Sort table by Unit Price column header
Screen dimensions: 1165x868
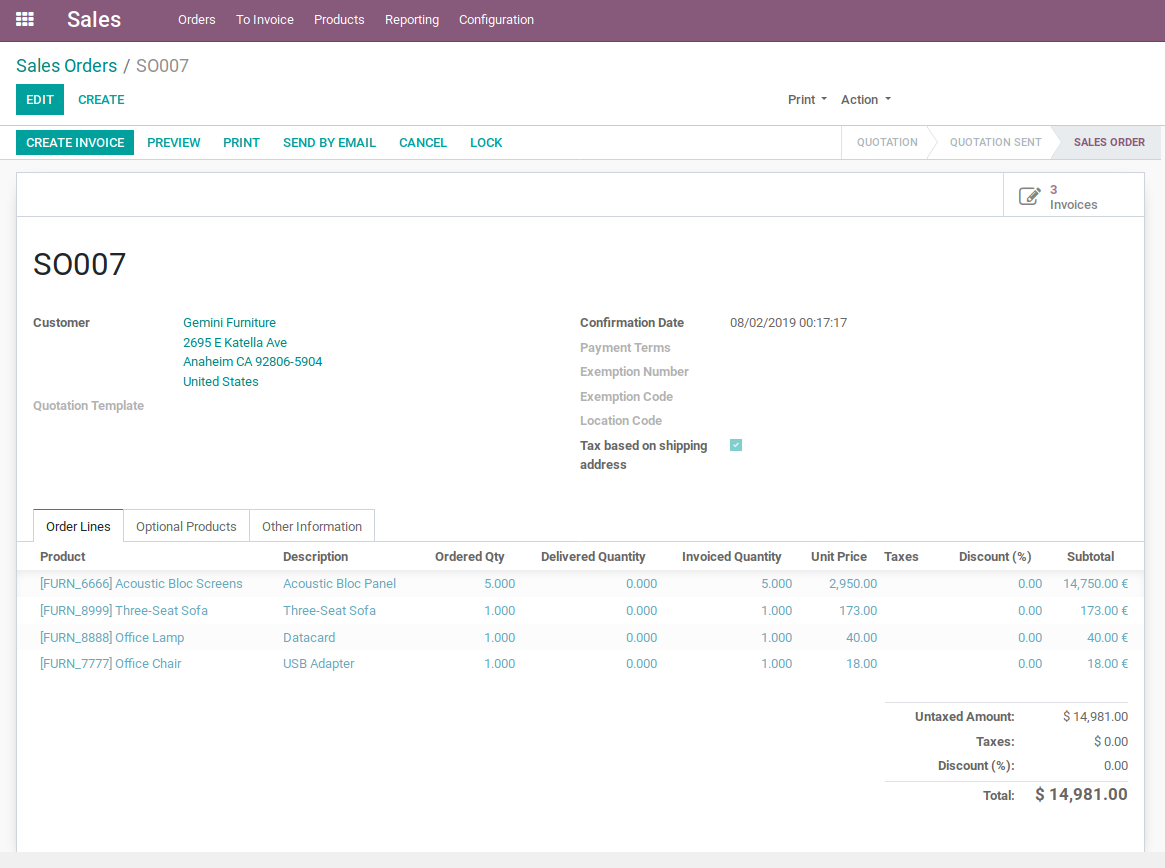838,557
